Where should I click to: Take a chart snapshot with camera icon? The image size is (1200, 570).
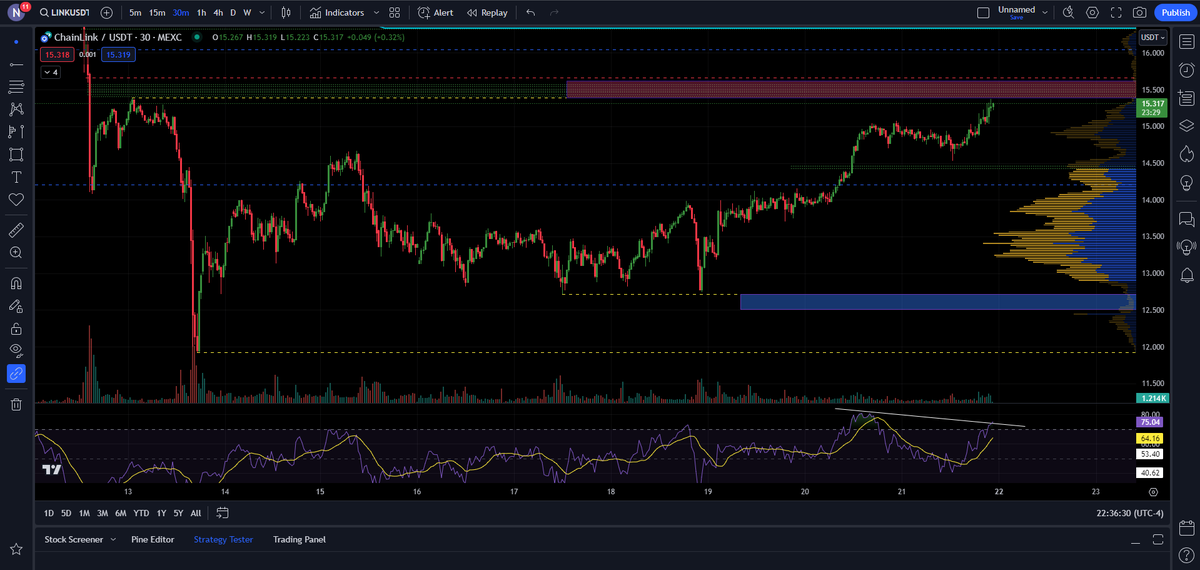1140,13
